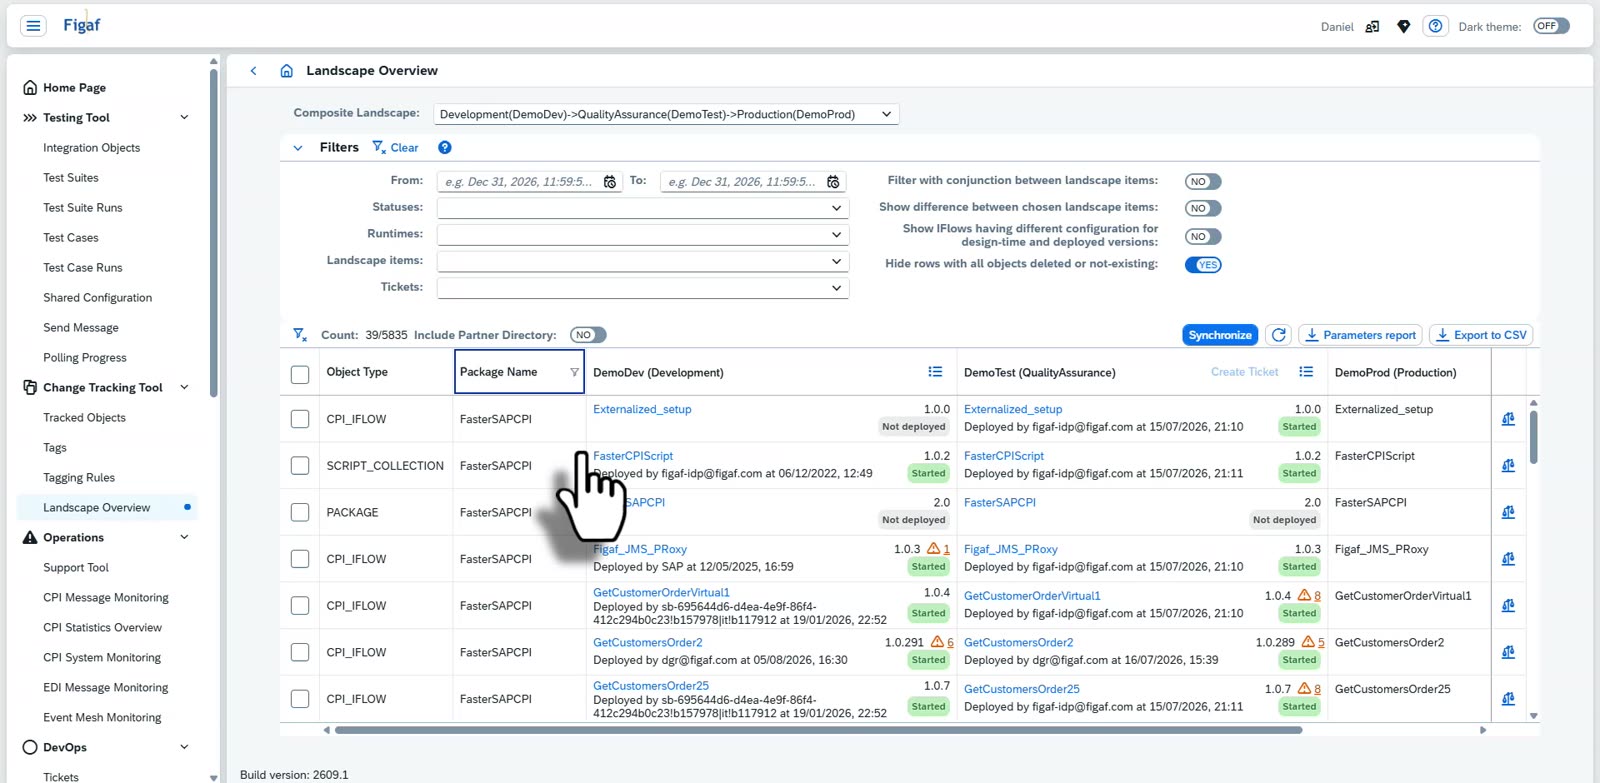Open the From date calendar picker
The height and width of the screenshot is (783, 1600).
610,182
